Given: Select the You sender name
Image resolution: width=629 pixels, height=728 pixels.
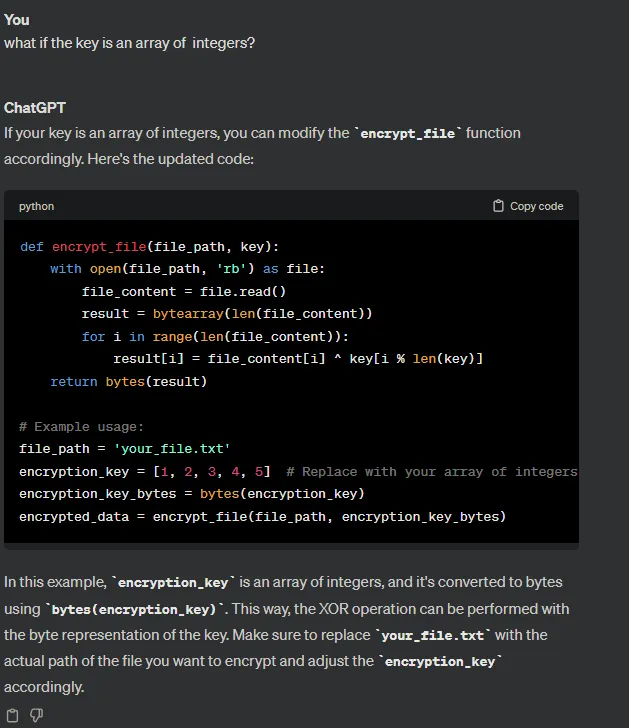Looking at the screenshot, I should coord(17,20).
